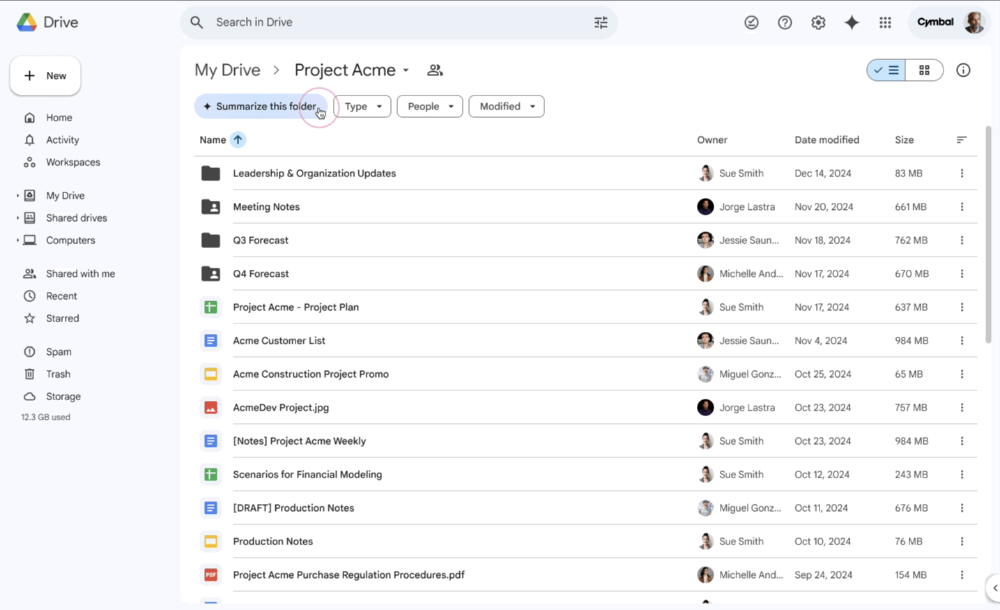Select the Scenarios for Financial Modeling file
This screenshot has height=610, width=1000.
[307, 475]
